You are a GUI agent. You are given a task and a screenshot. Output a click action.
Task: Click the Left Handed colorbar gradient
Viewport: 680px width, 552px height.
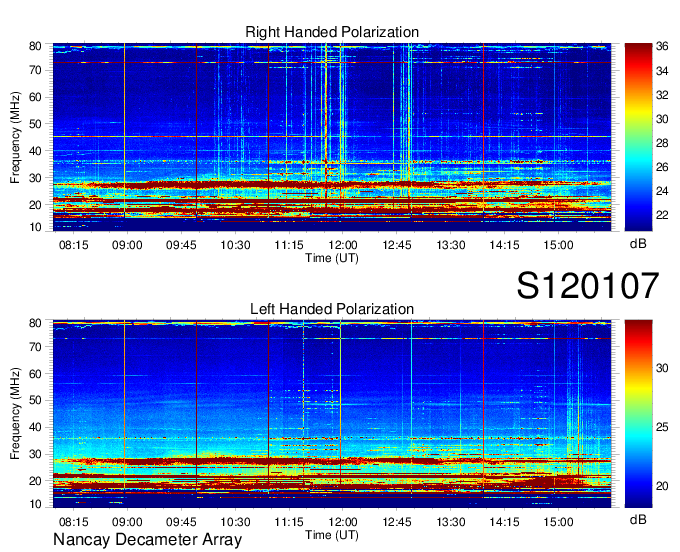[638, 414]
